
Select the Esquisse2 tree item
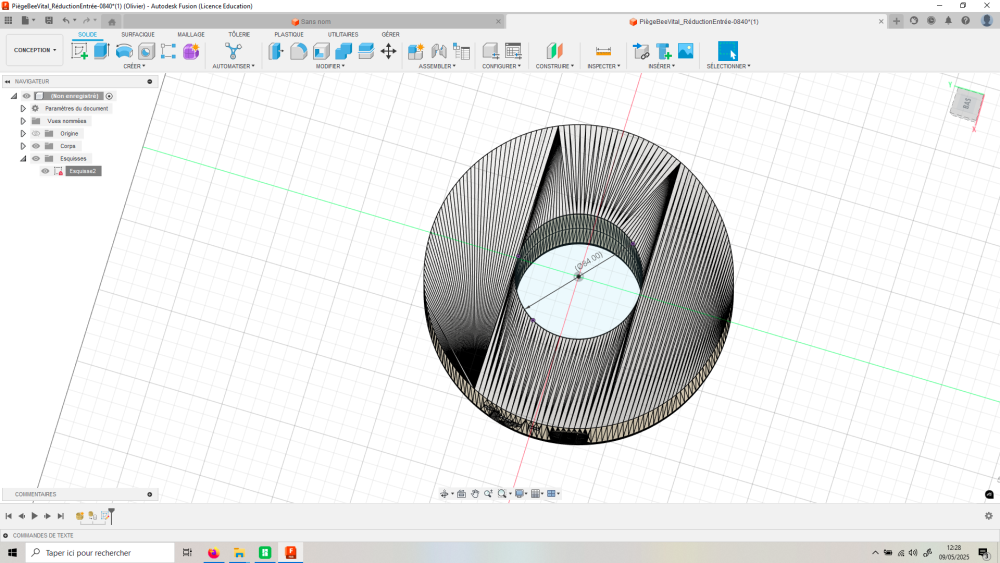[83, 171]
